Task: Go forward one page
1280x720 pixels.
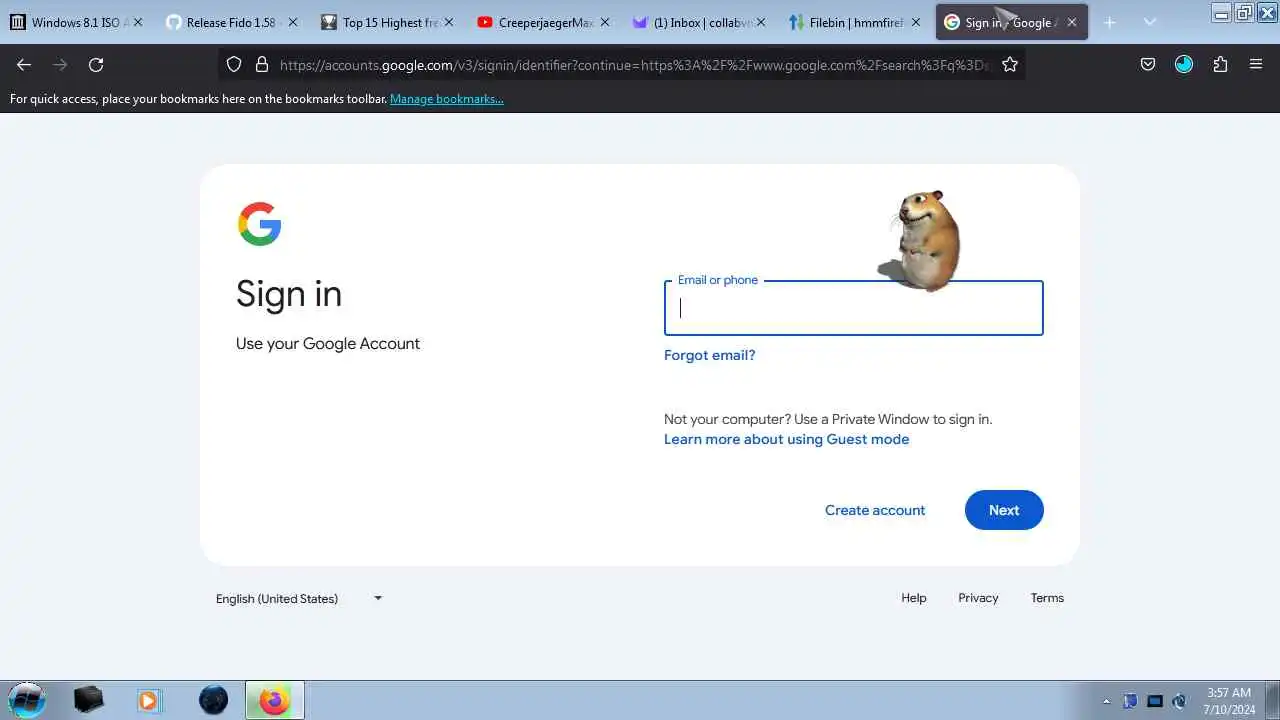Action: coord(60,64)
